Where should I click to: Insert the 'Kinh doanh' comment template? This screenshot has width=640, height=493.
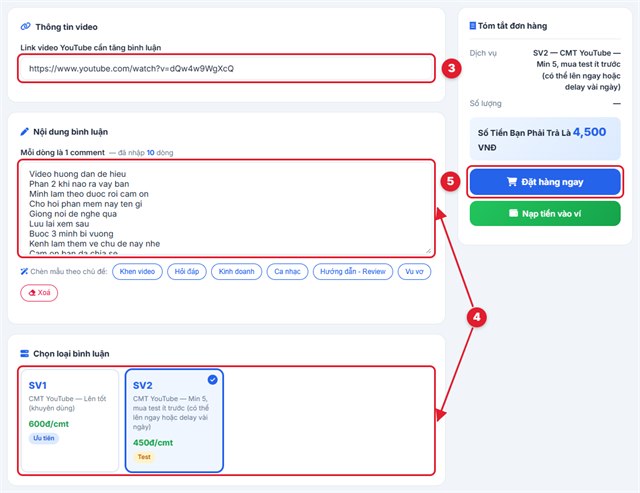[x=236, y=271]
